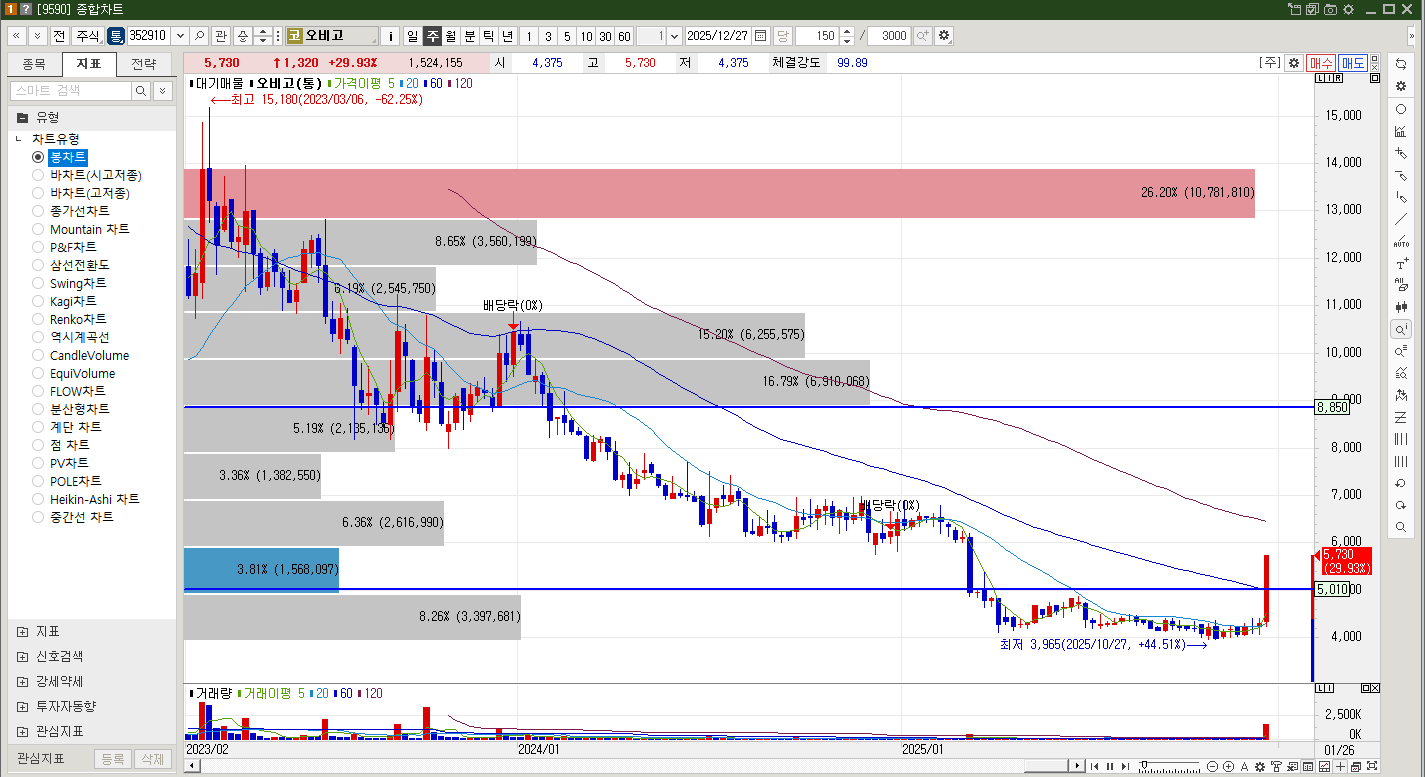This screenshot has width=1425, height=777.
Task: Select the AUTO trendline tool
Action: pos(1401,241)
